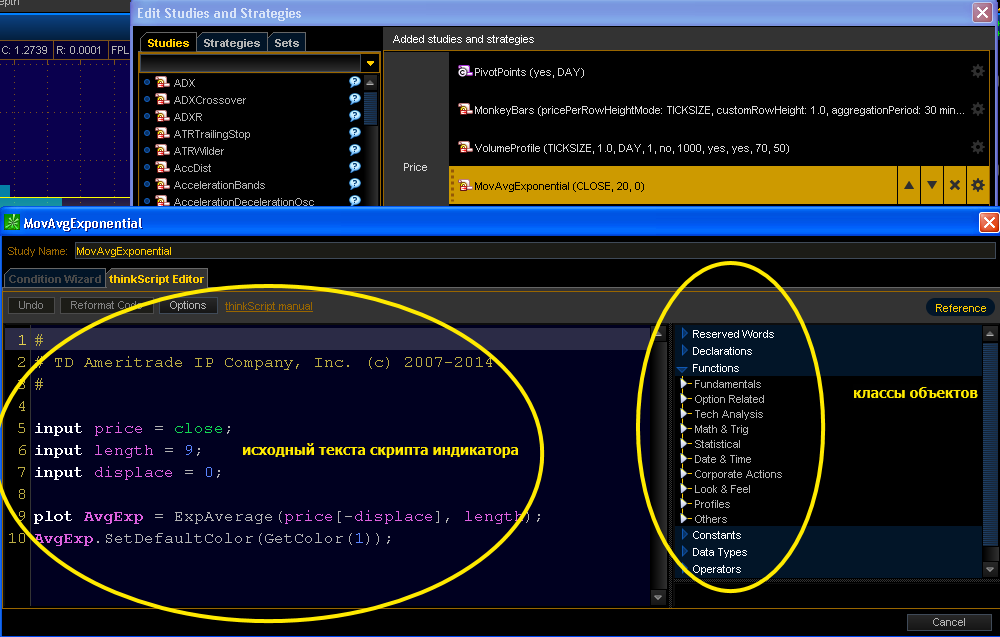Move MovAvgExponential study down
Screen dimensions: 1000x637
(x=932, y=186)
